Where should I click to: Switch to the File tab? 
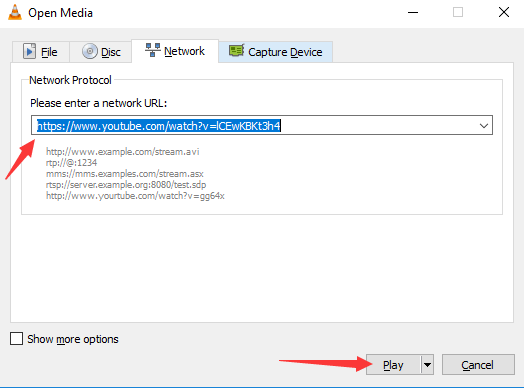[x=41, y=52]
